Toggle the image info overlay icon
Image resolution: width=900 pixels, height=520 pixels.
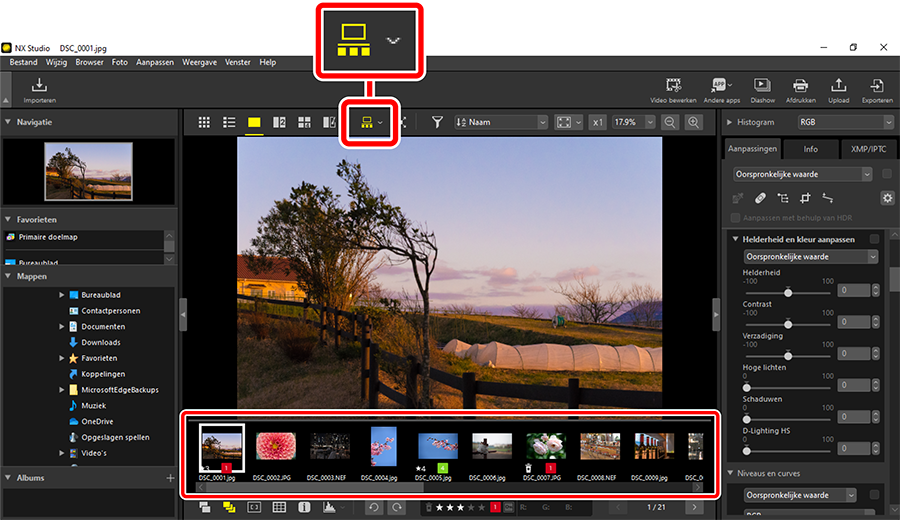304,507
